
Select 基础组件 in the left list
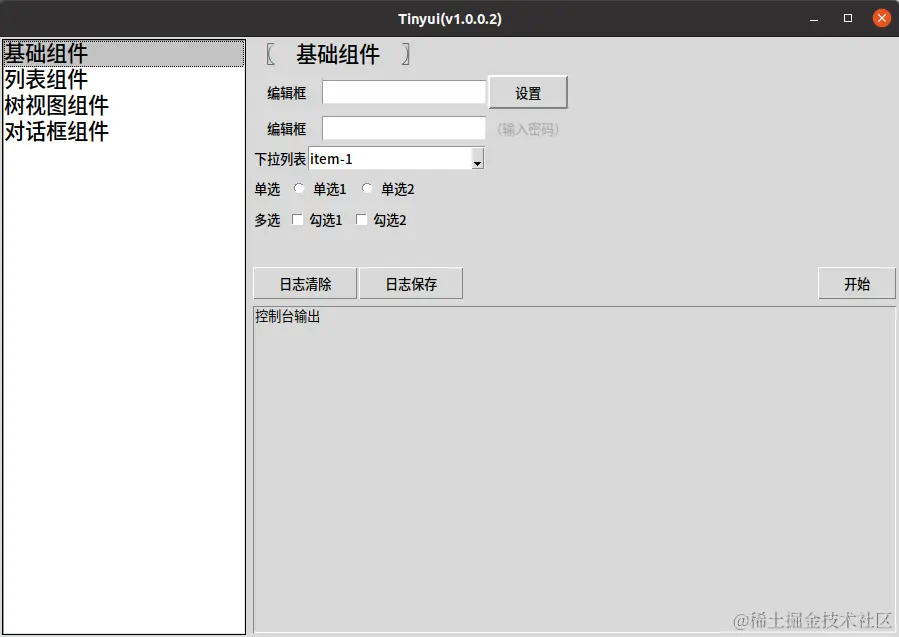click(124, 53)
